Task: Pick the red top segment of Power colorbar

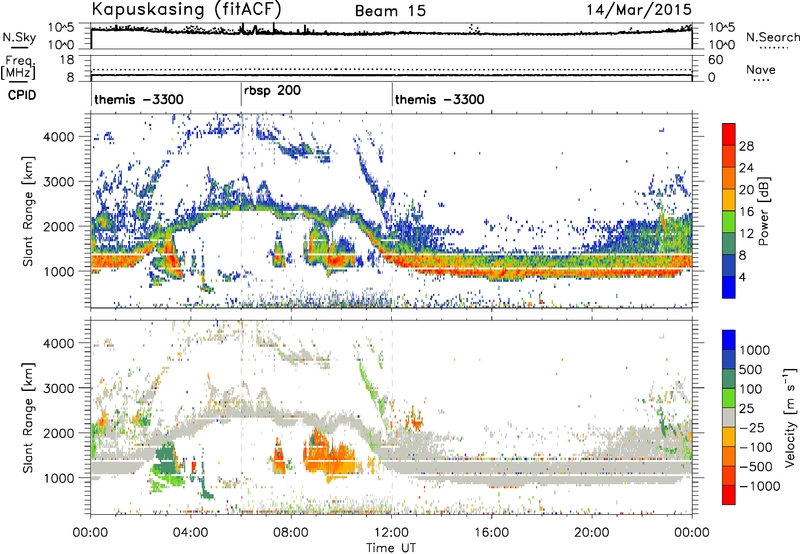Action: click(729, 134)
